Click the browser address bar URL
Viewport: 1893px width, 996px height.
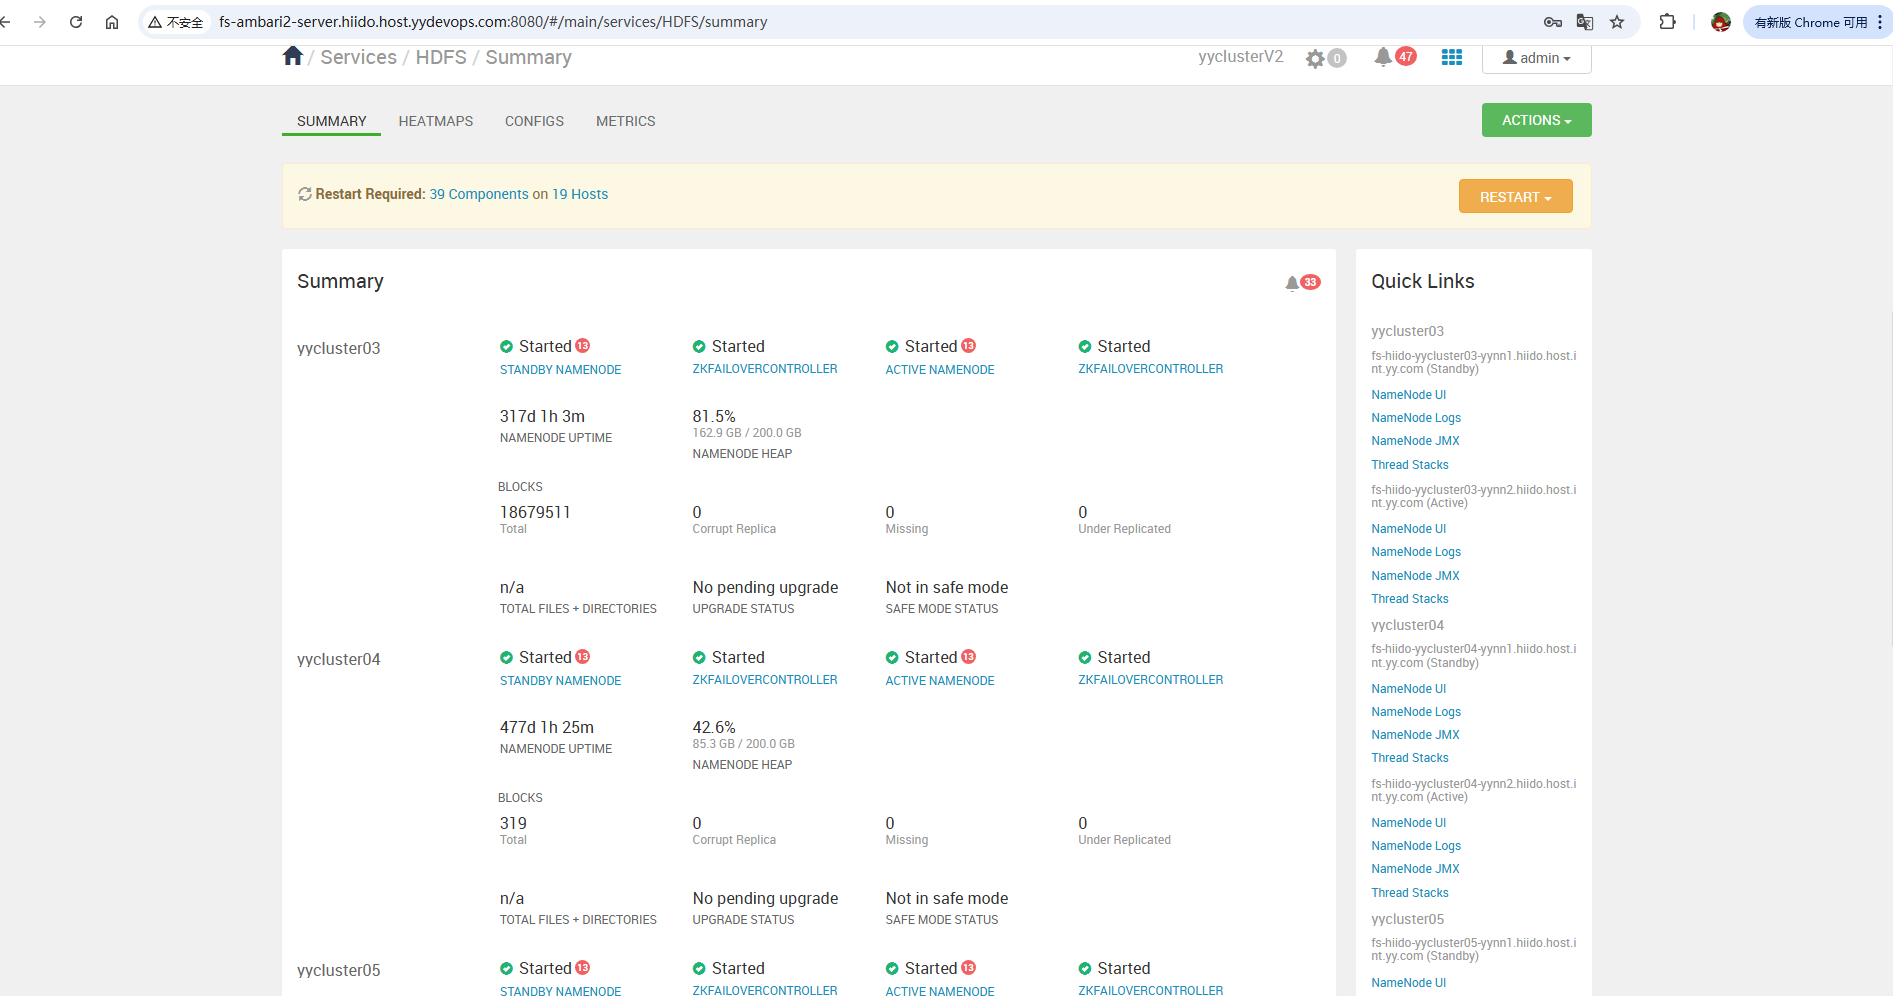(x=493, y=22)
